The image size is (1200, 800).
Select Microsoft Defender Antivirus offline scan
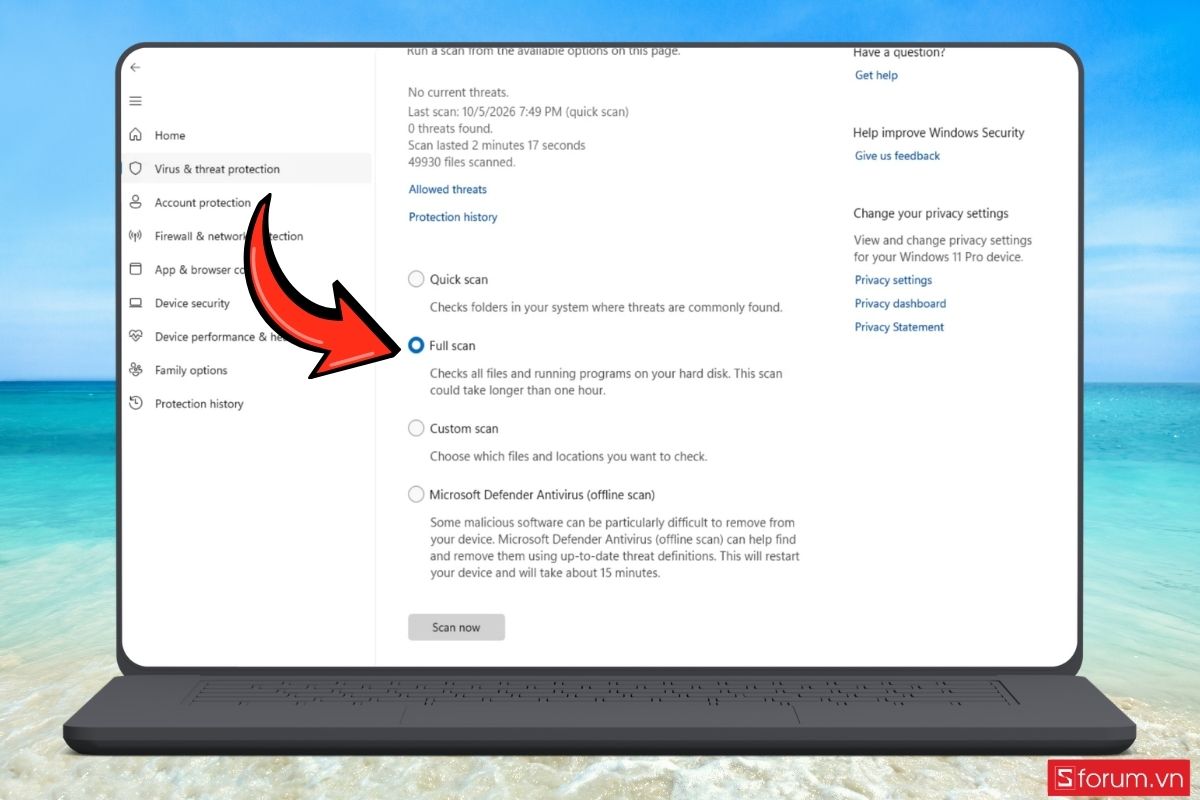pos(416,494)
